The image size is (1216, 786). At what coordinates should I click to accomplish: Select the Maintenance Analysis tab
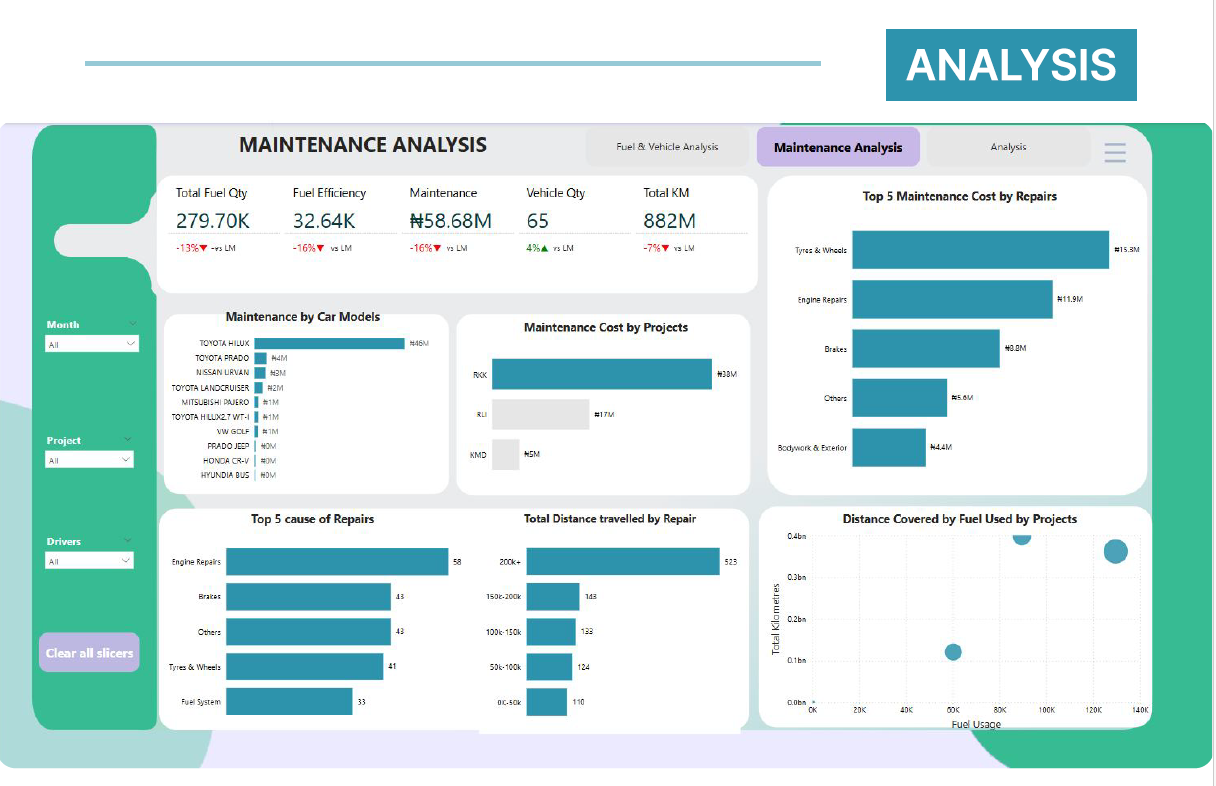tap(838, 147)
